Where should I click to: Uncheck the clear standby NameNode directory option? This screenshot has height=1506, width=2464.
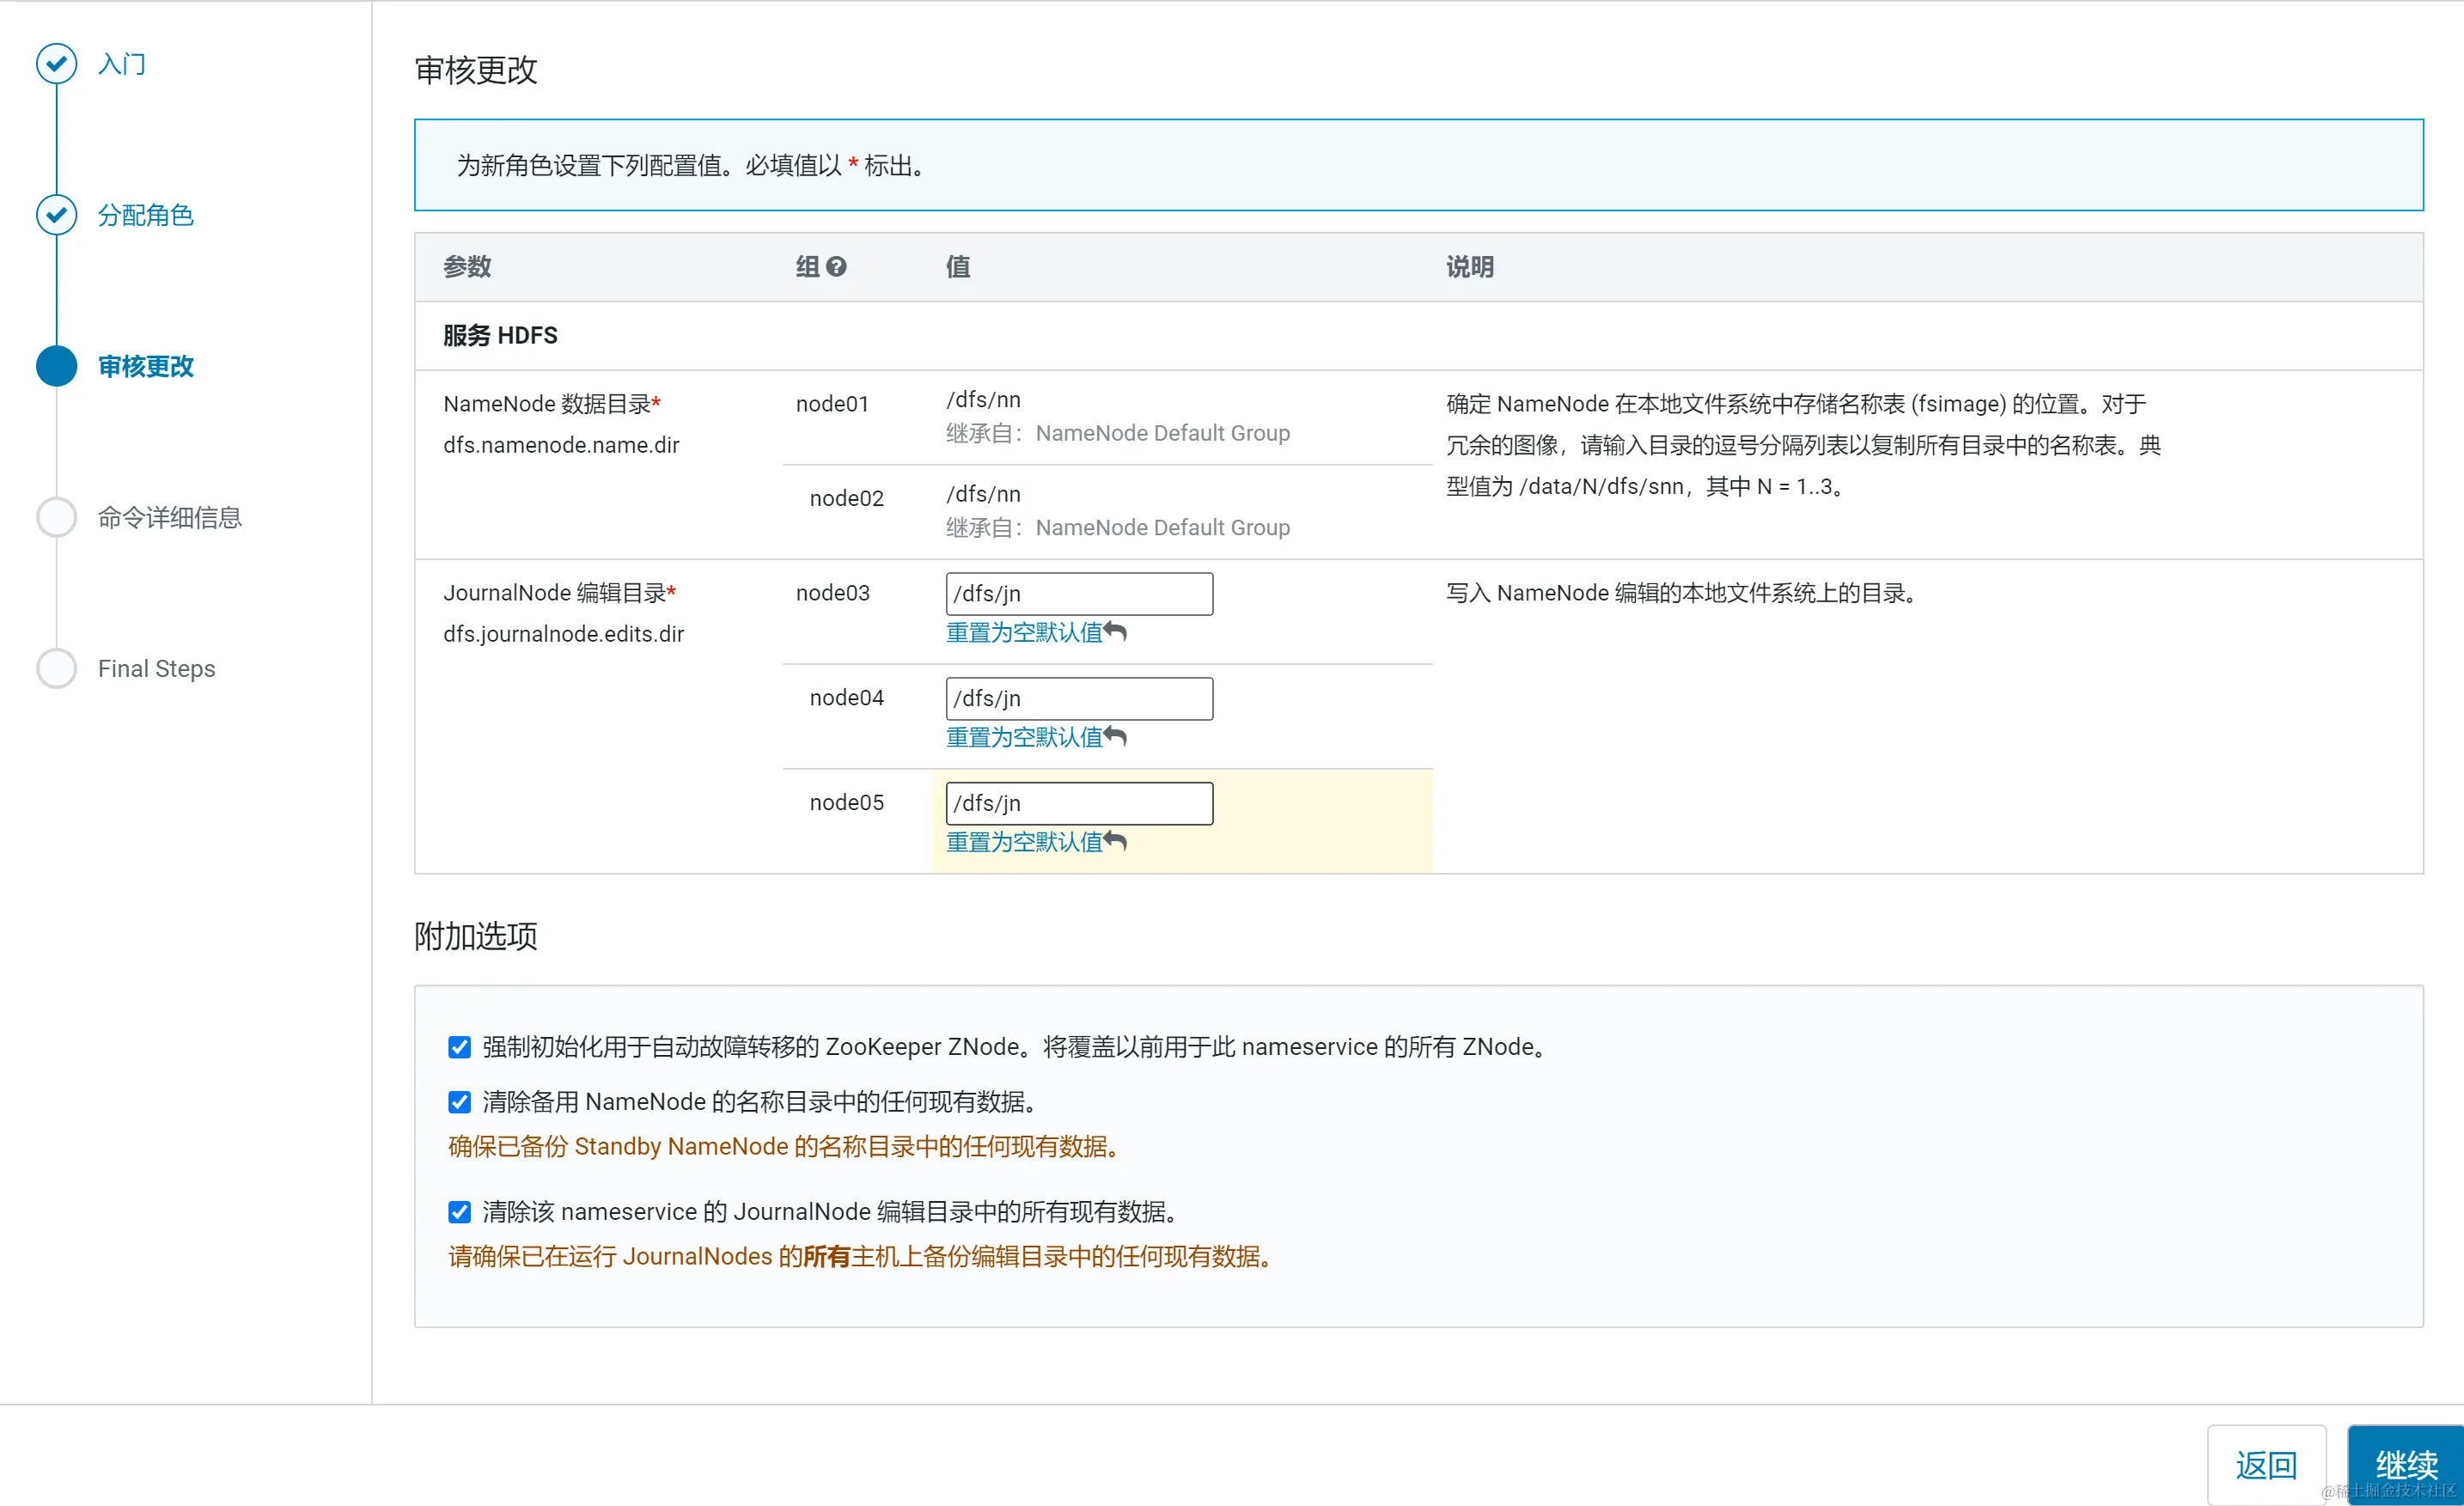tap(459, 1102)
